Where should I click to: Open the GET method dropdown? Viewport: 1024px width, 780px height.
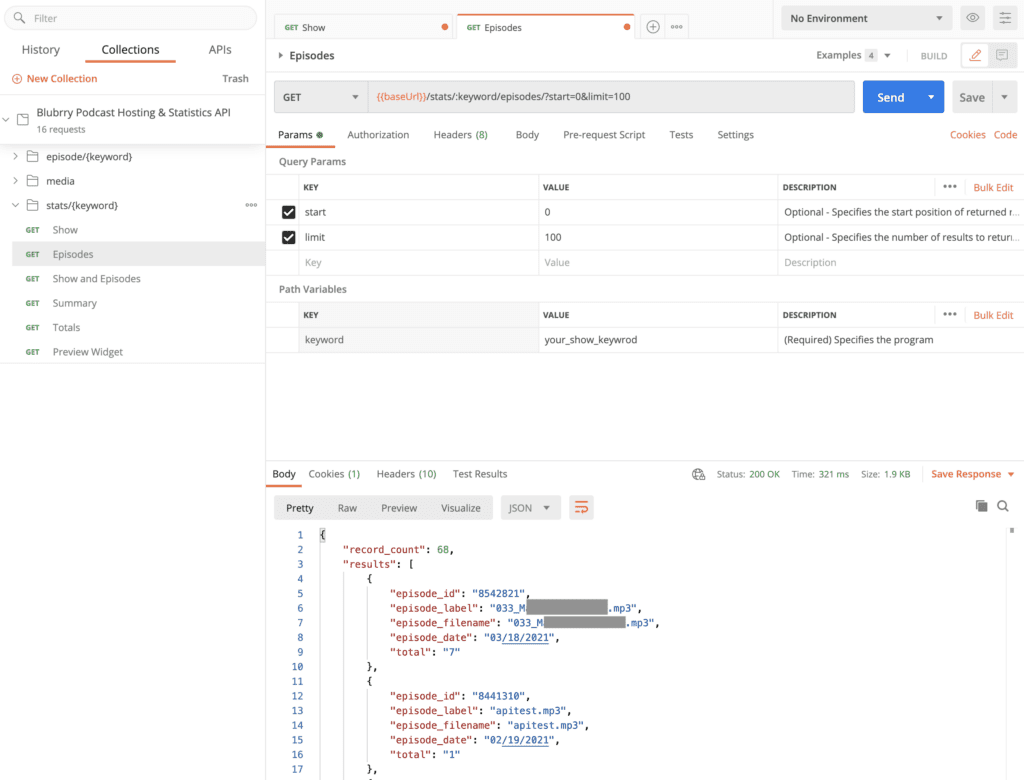[x=320, y=97]
